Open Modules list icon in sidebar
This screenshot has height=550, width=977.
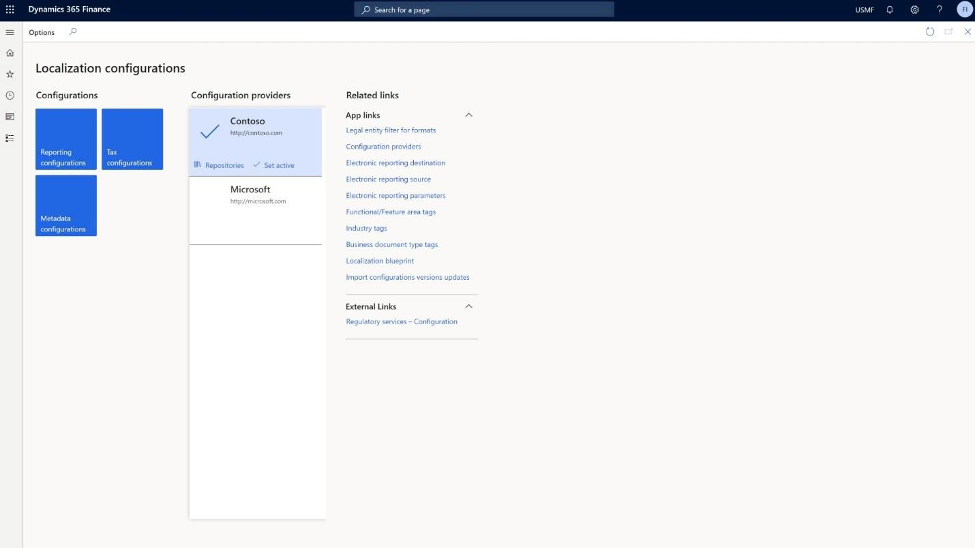tap(10, 138)
